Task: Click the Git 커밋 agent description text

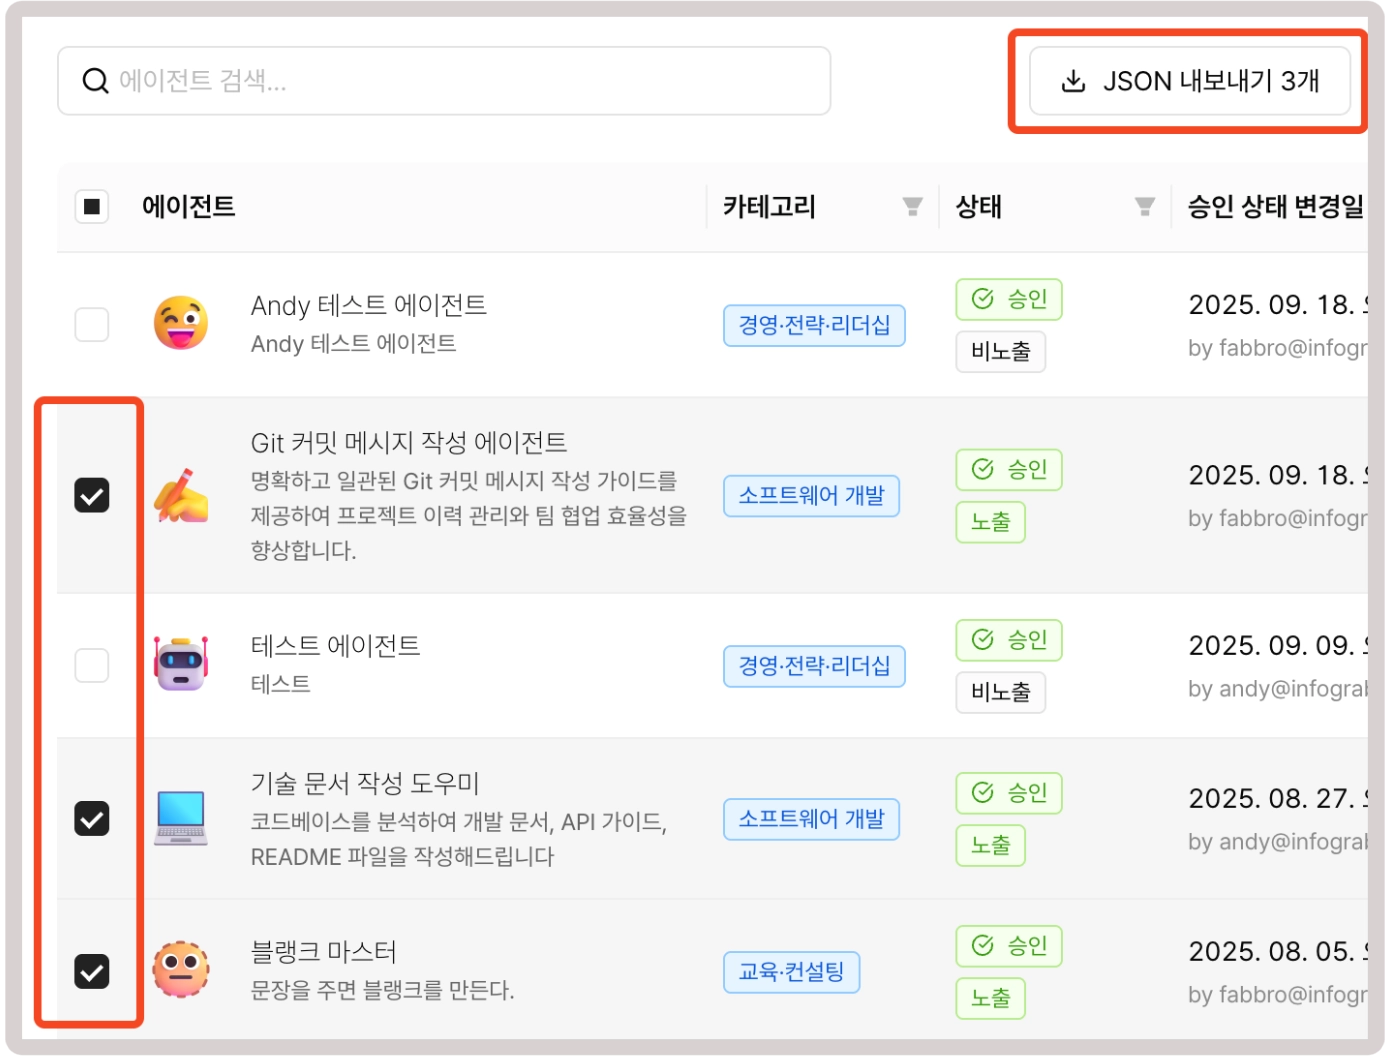Action: 469,516
